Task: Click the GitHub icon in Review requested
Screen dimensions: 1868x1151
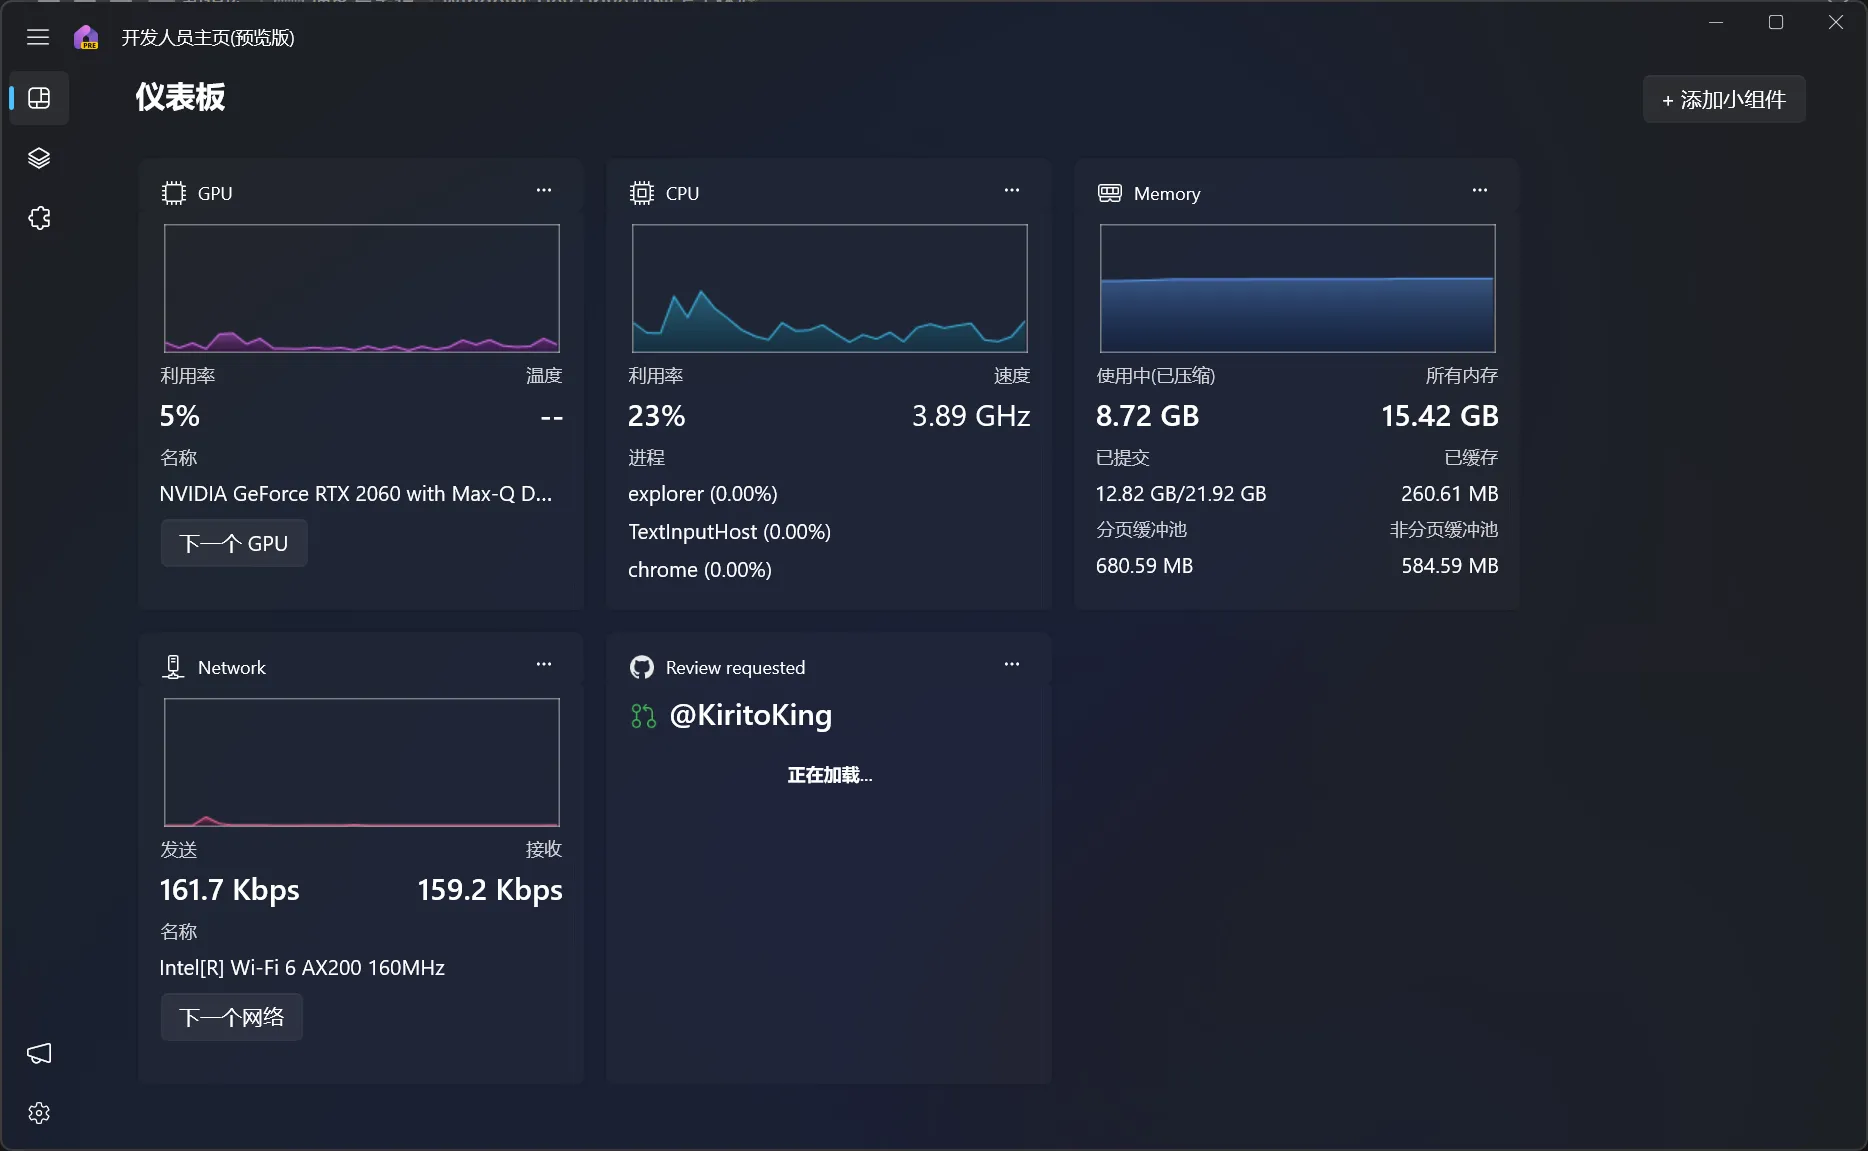Action: [642, 667]
